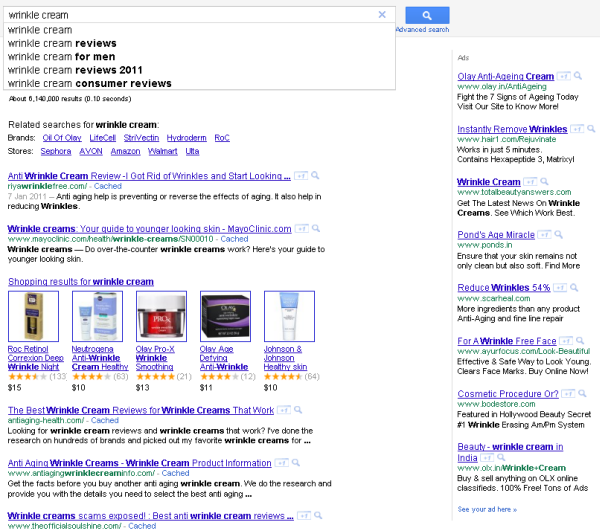
Task: Clear the search box with the X
Action: 382,15
